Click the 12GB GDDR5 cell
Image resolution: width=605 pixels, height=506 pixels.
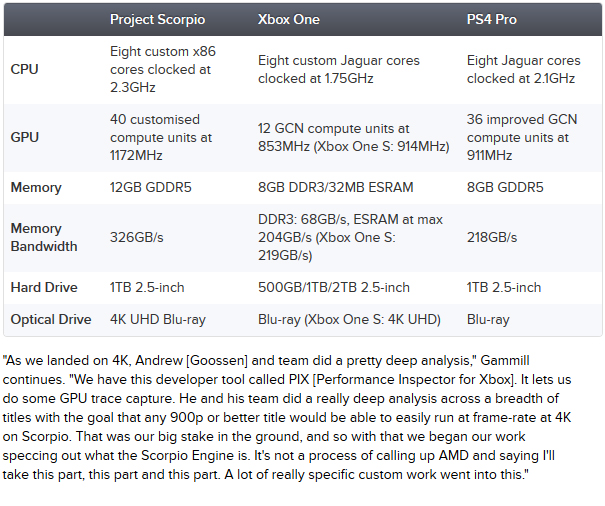pyautogui.click(x=150, y=188)
